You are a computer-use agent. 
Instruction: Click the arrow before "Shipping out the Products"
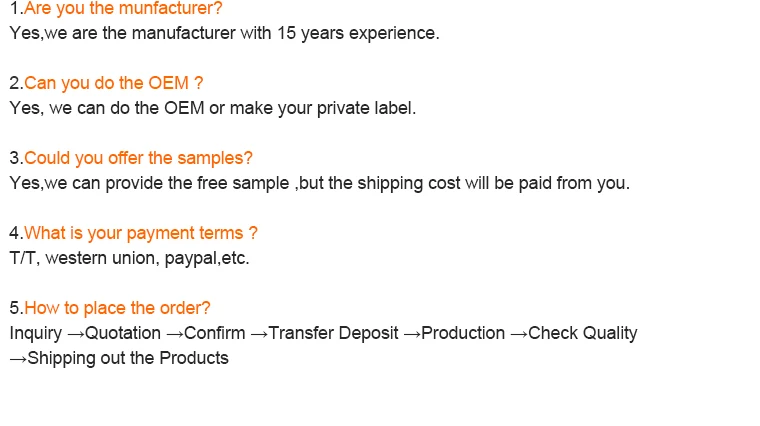(x=18, y=358)
